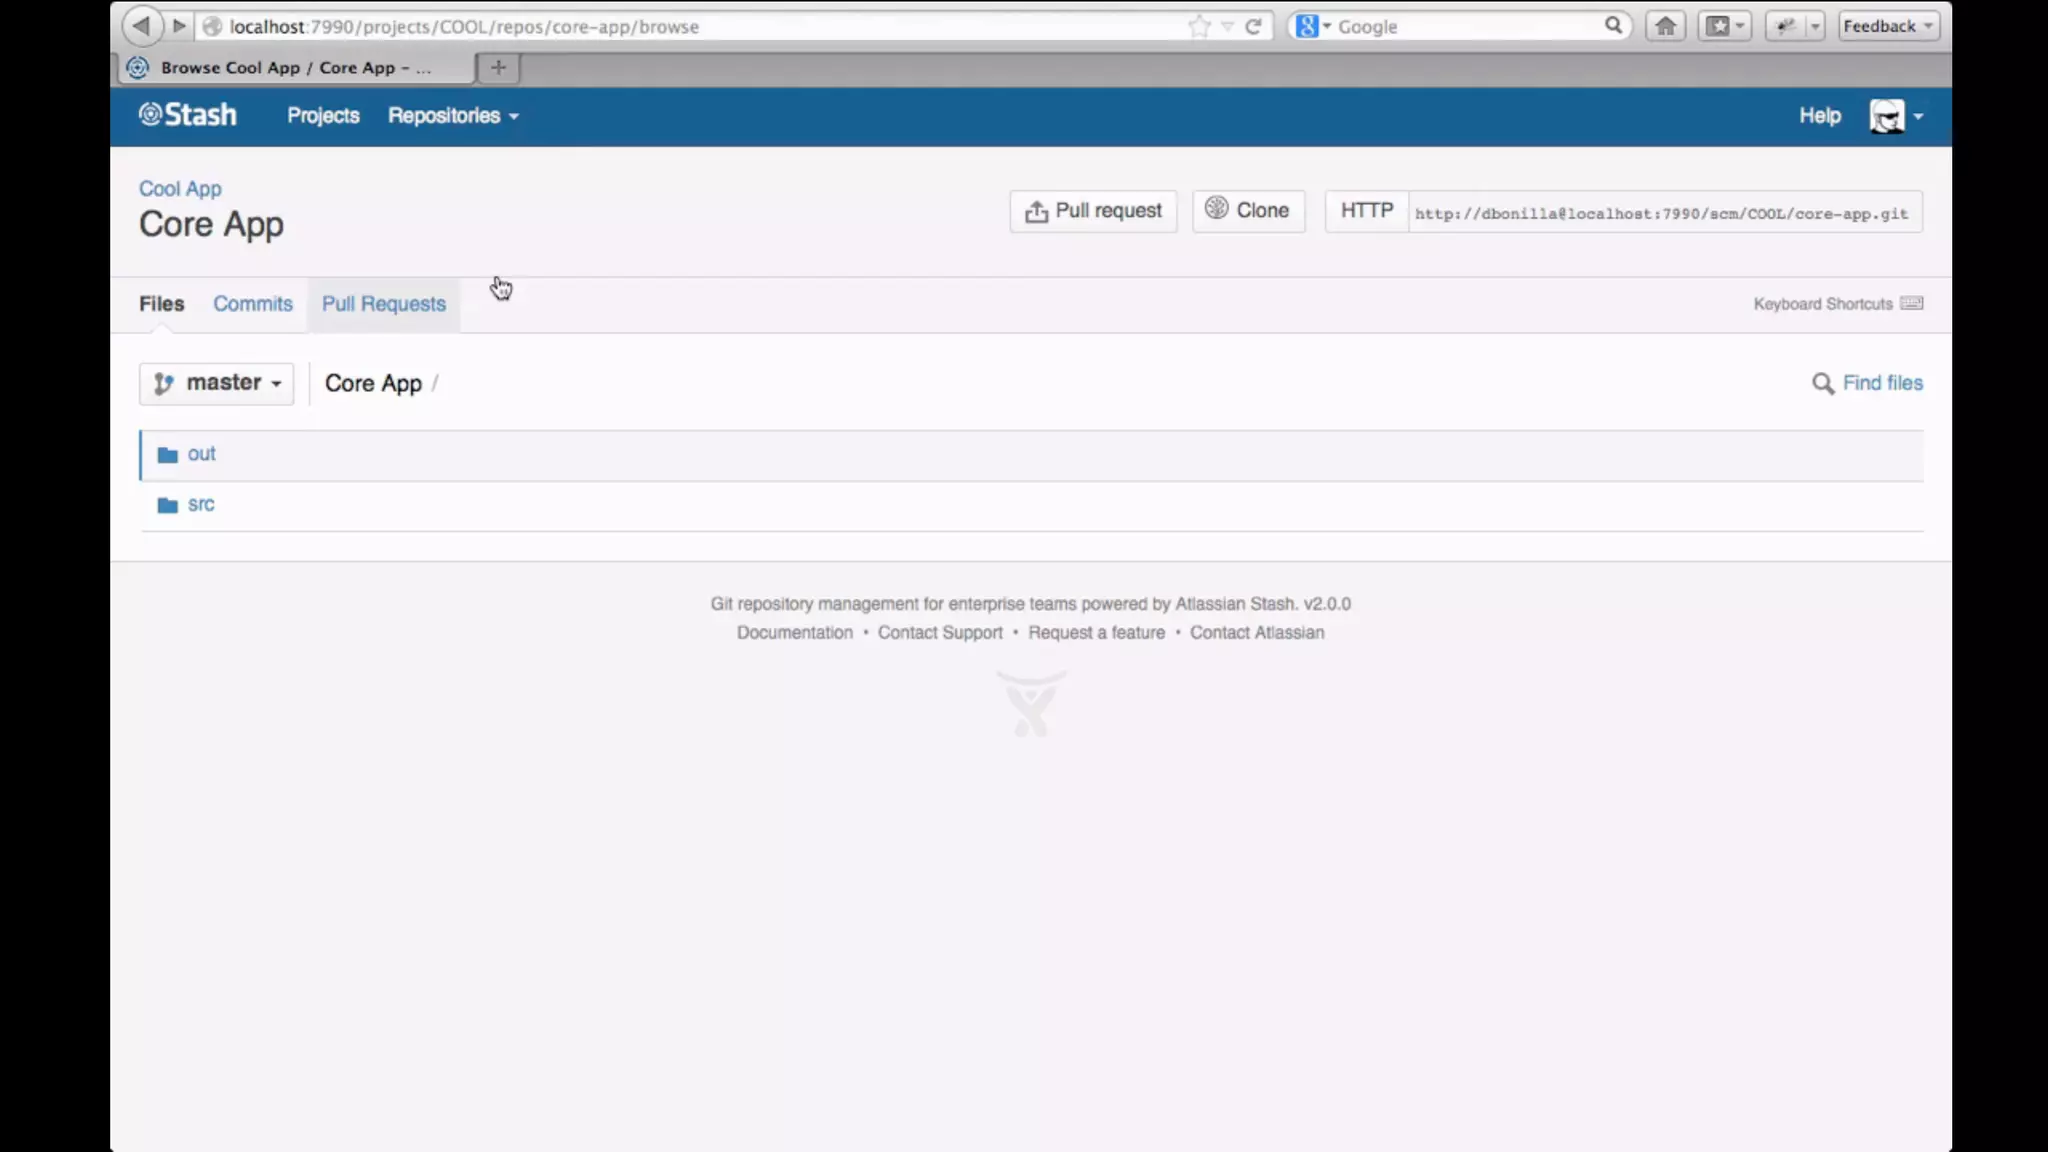Click the Stash logo

point(188,115)
